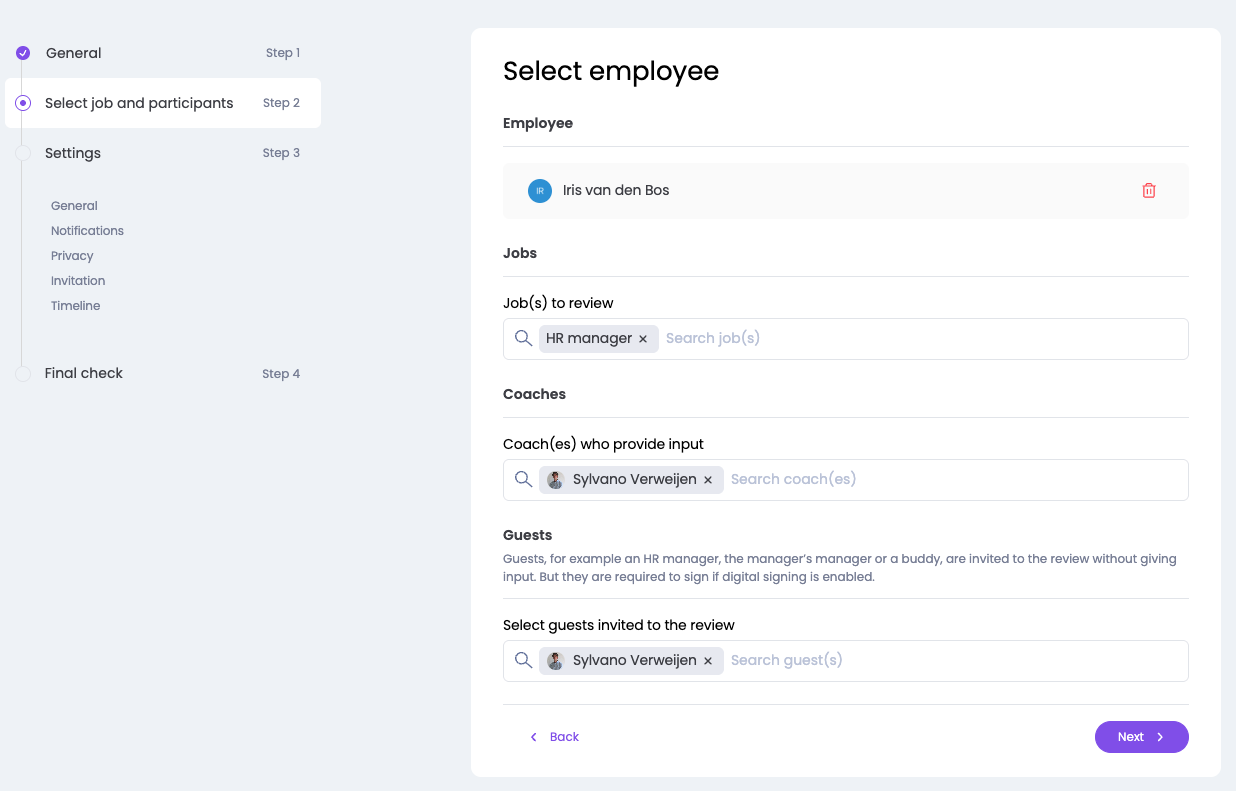Open Invitation settings sub-item

[78, 281]
